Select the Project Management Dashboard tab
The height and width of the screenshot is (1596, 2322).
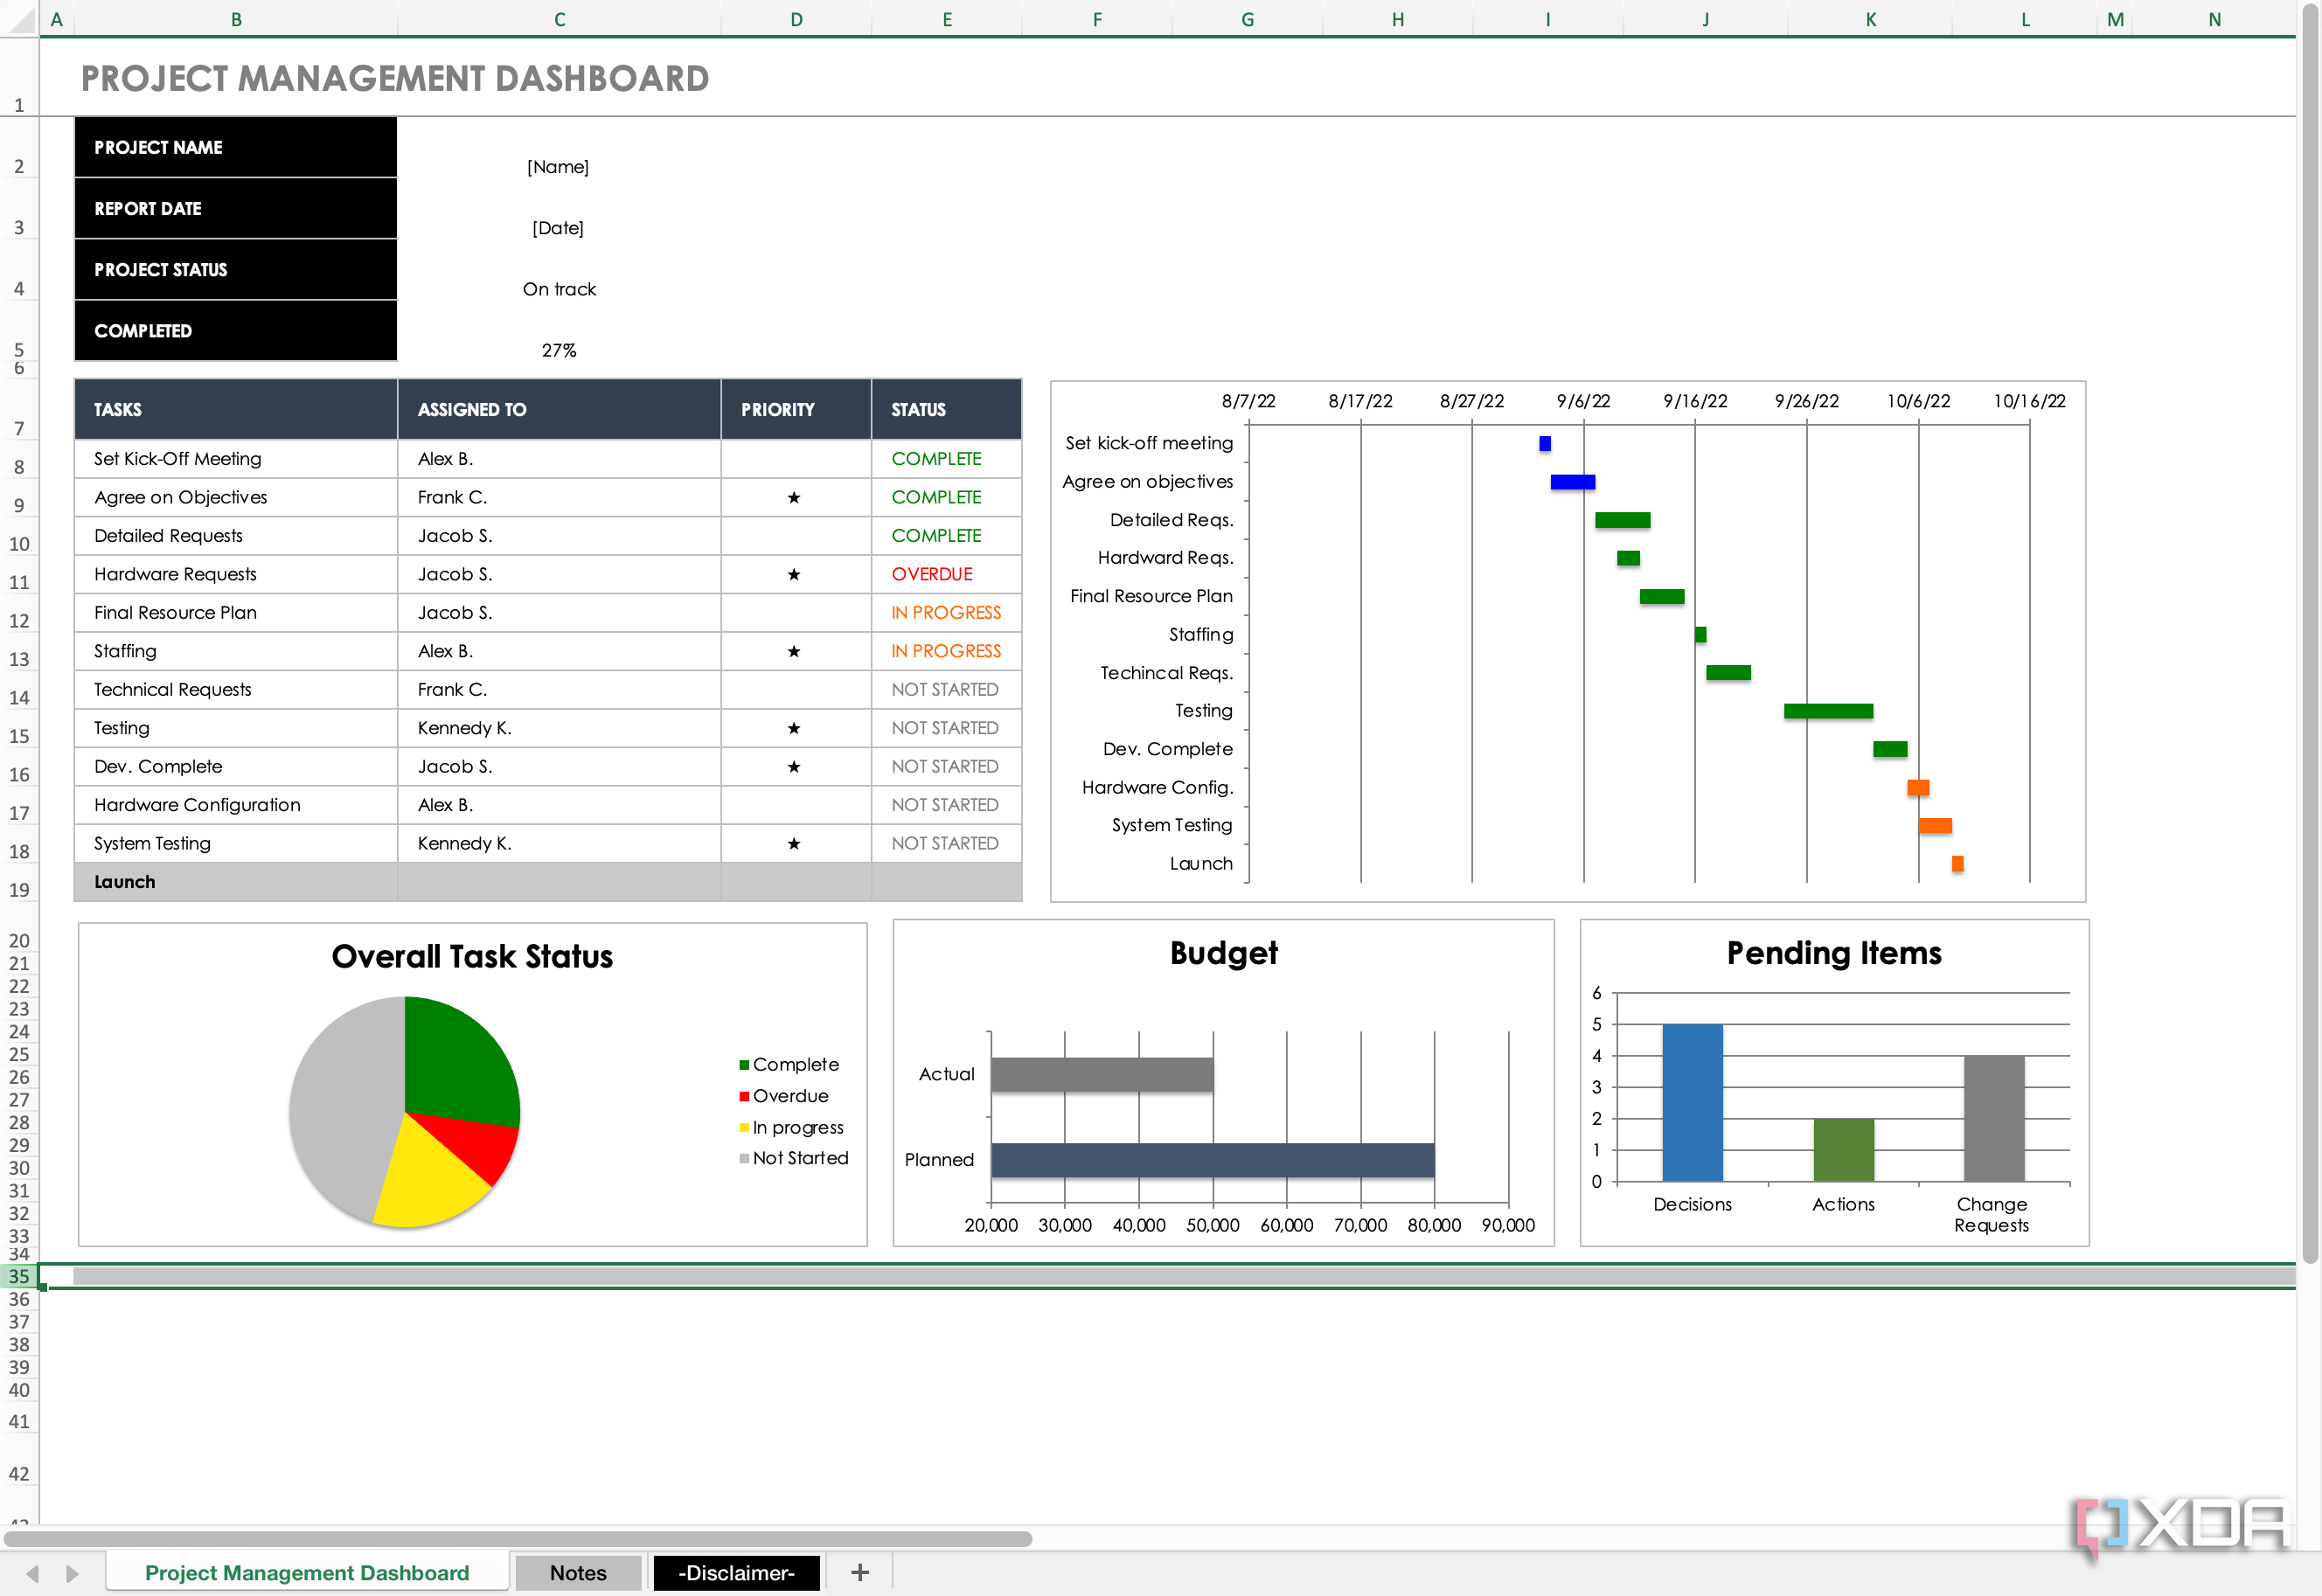tap(306, 1573)
